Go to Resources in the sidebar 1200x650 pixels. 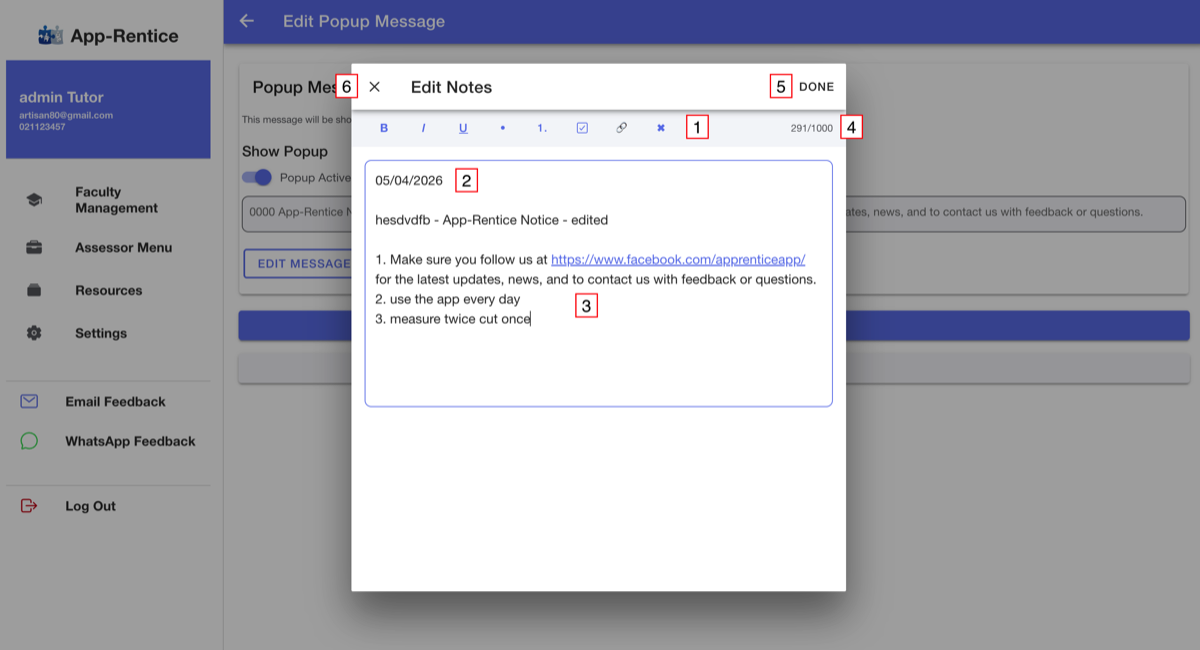point(108,290)
